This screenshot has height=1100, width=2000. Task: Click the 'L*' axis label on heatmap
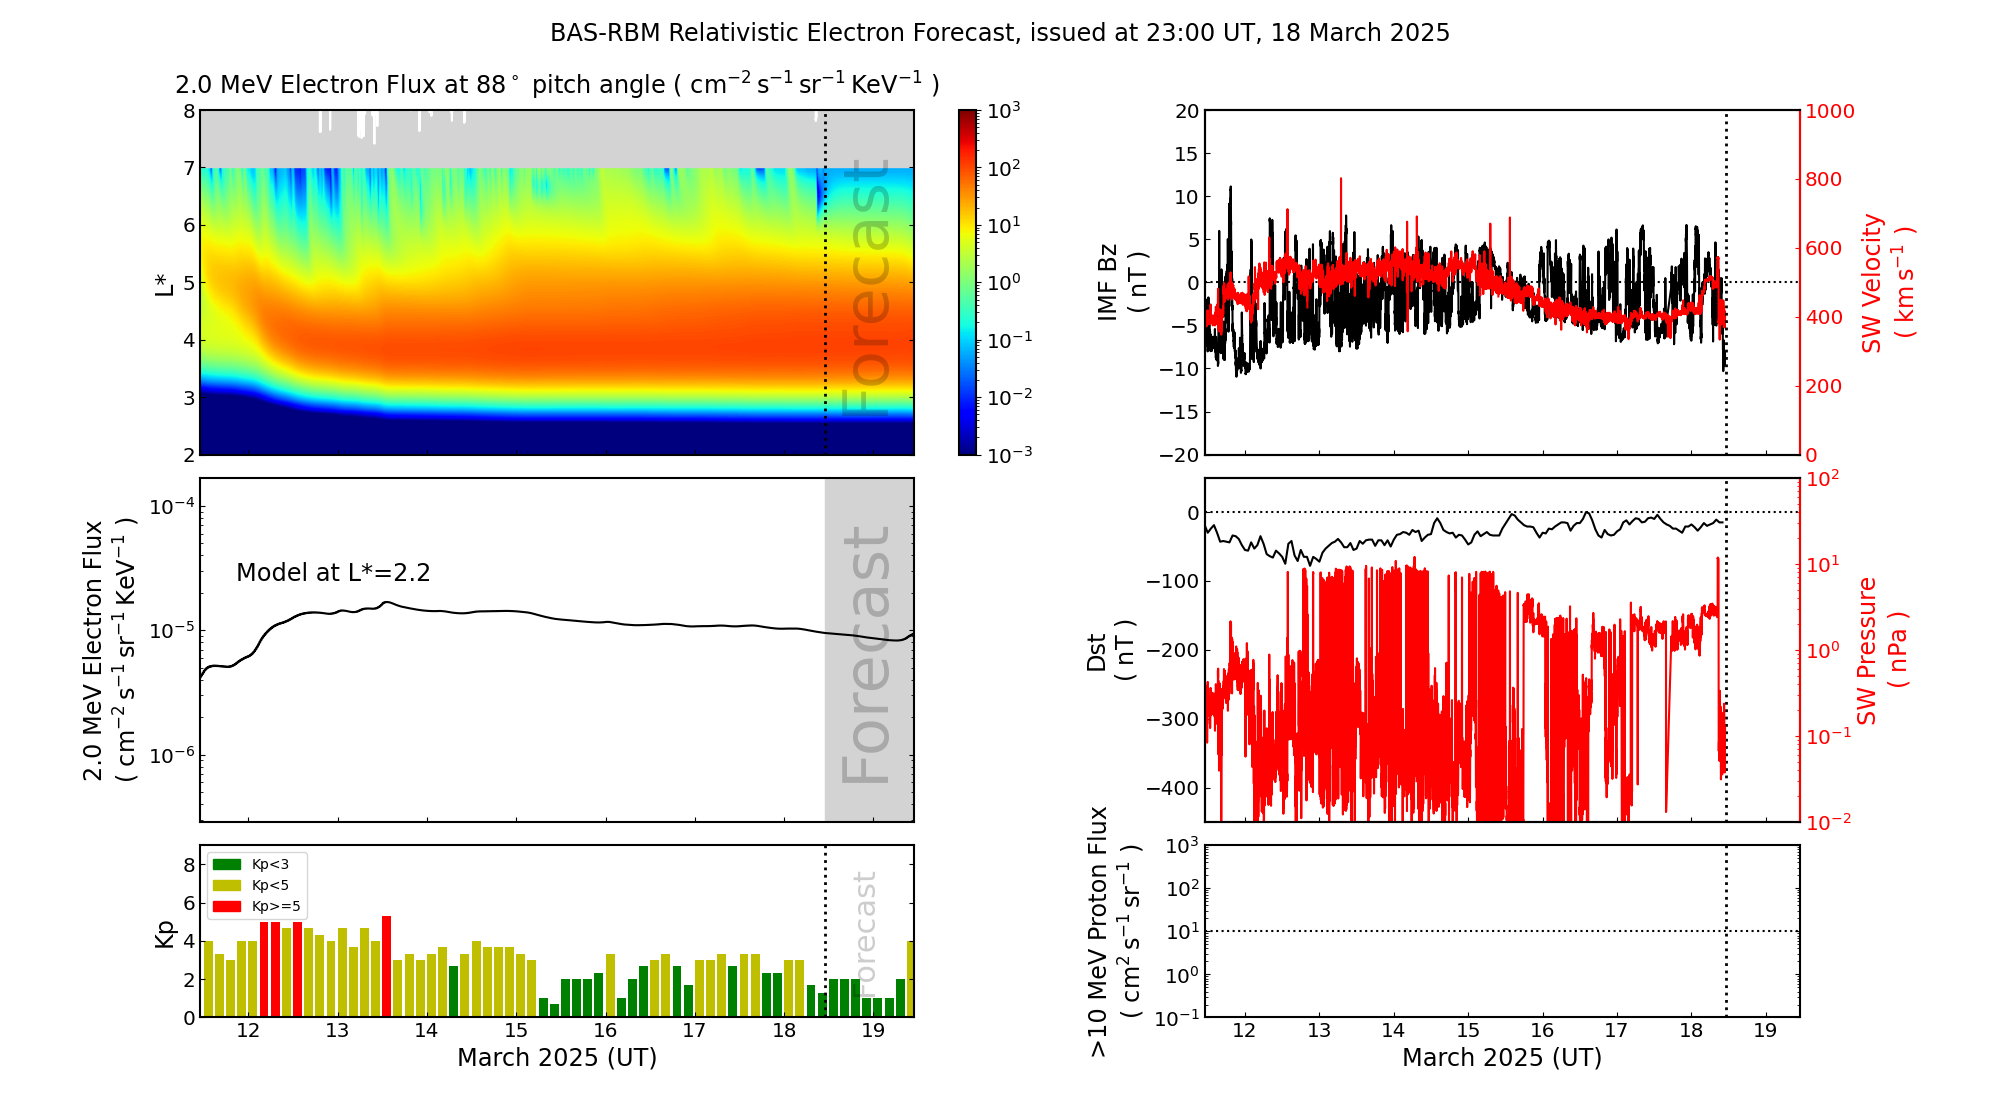[x=165, y=283]
